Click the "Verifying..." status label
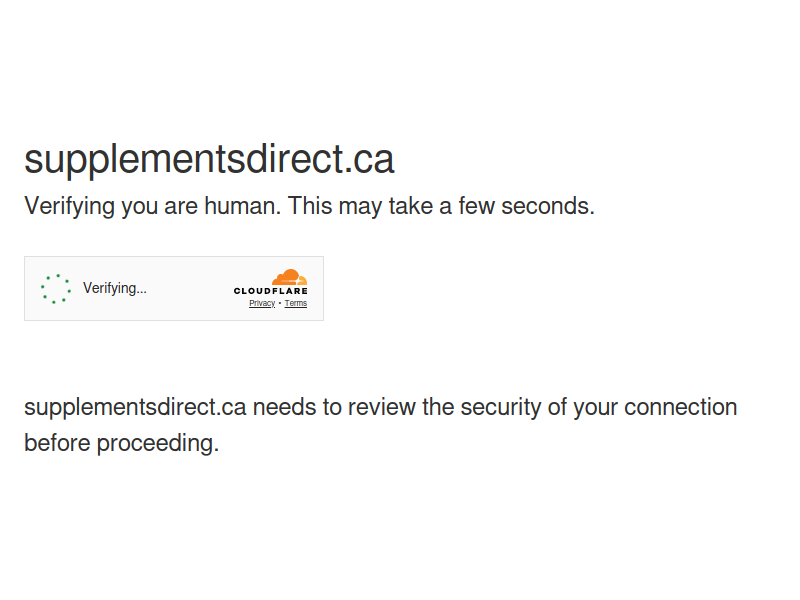This screenshot has height=600, width=800. coord(115,288)
